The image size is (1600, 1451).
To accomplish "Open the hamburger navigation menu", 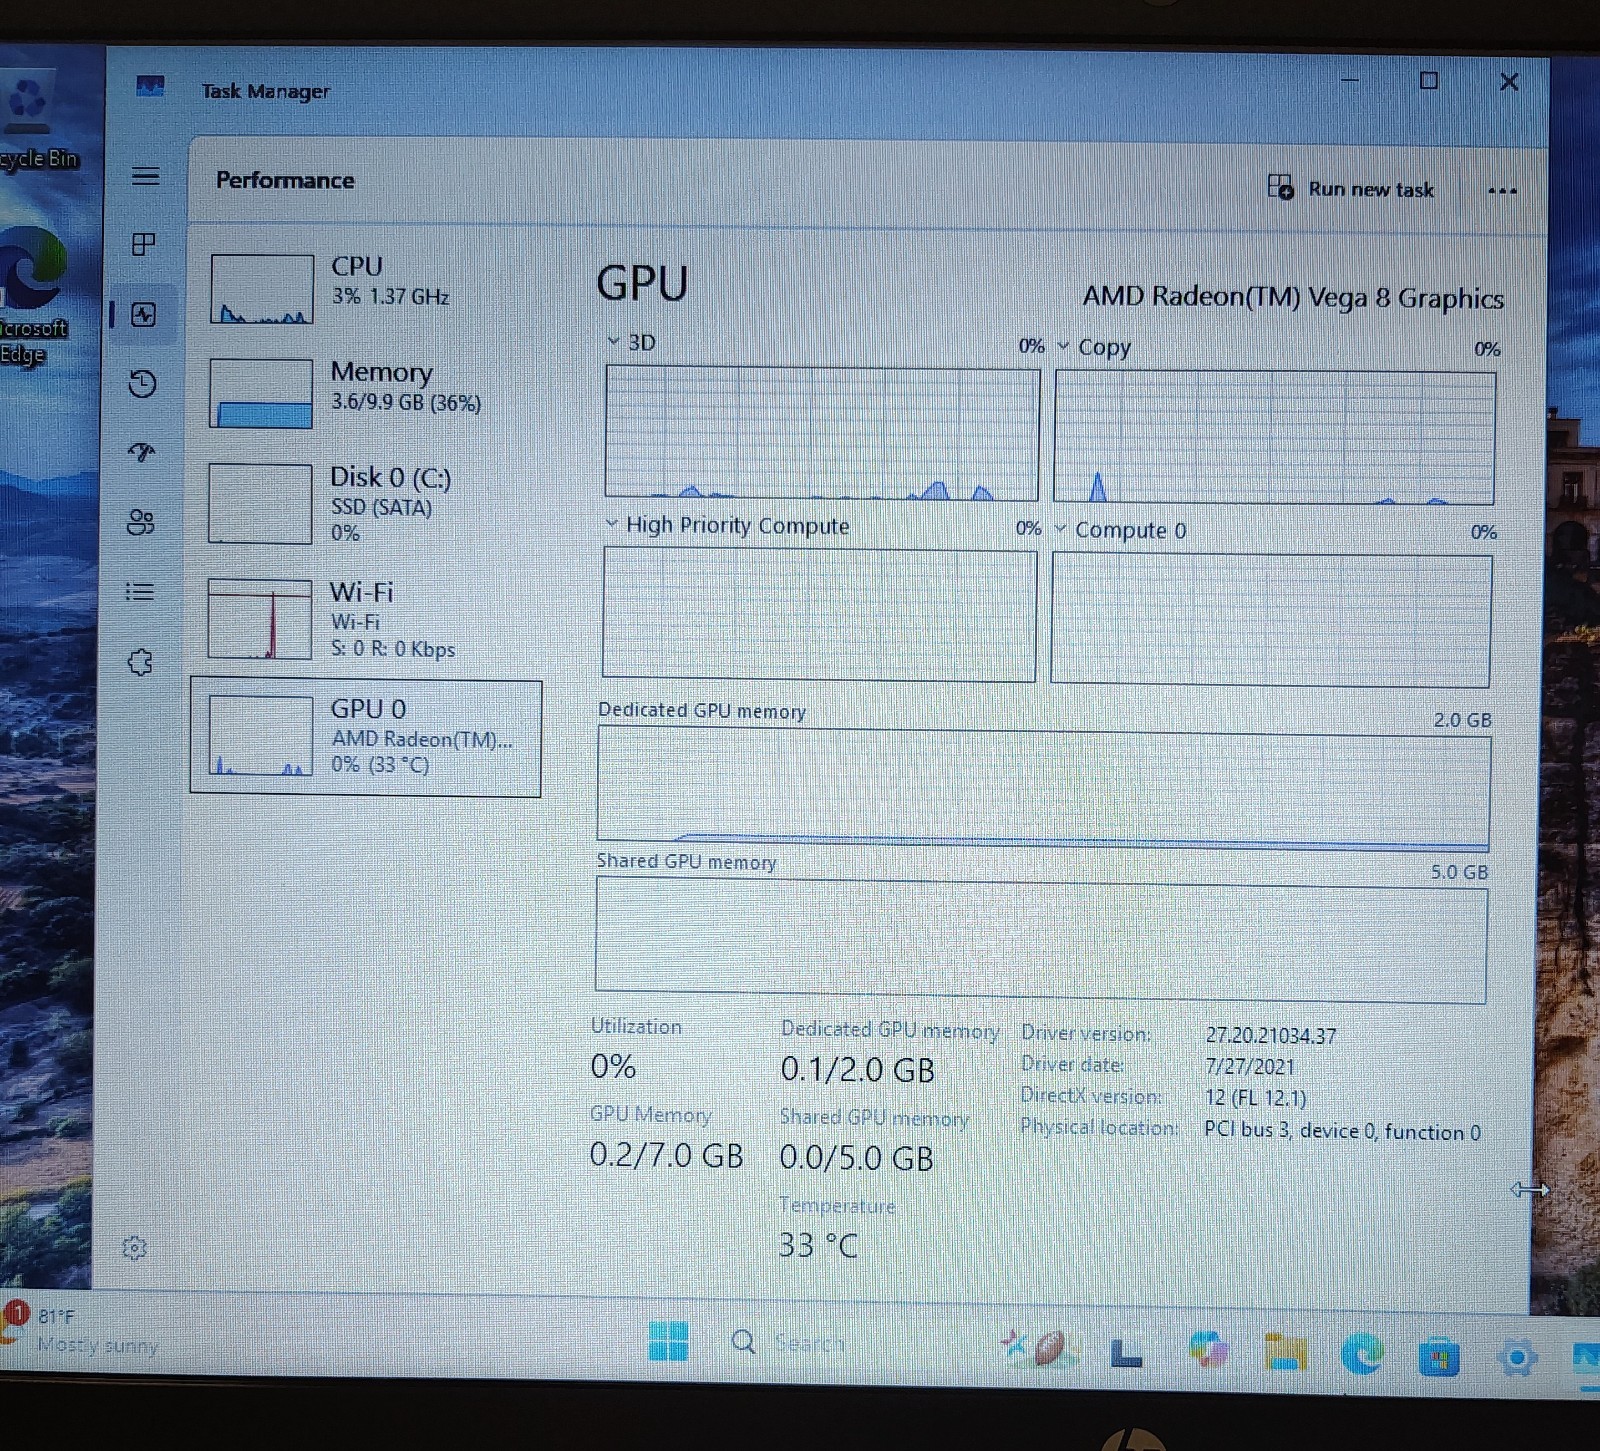I will click(145, 176).
